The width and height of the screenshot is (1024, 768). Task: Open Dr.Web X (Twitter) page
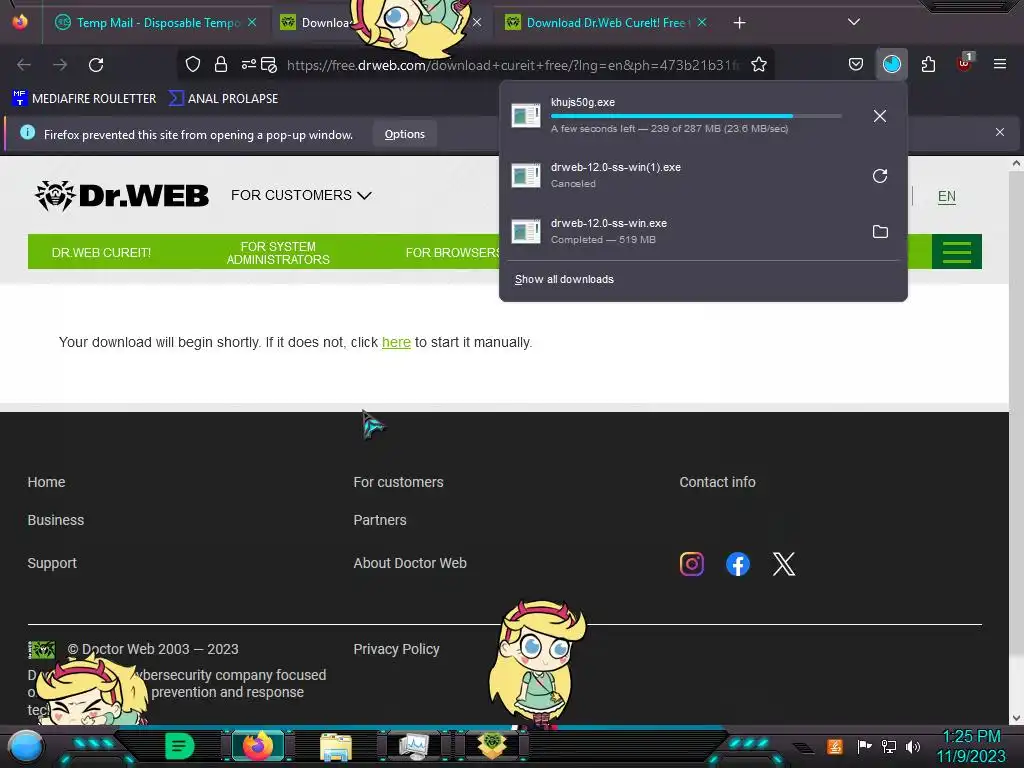click(x=784, y=564)
